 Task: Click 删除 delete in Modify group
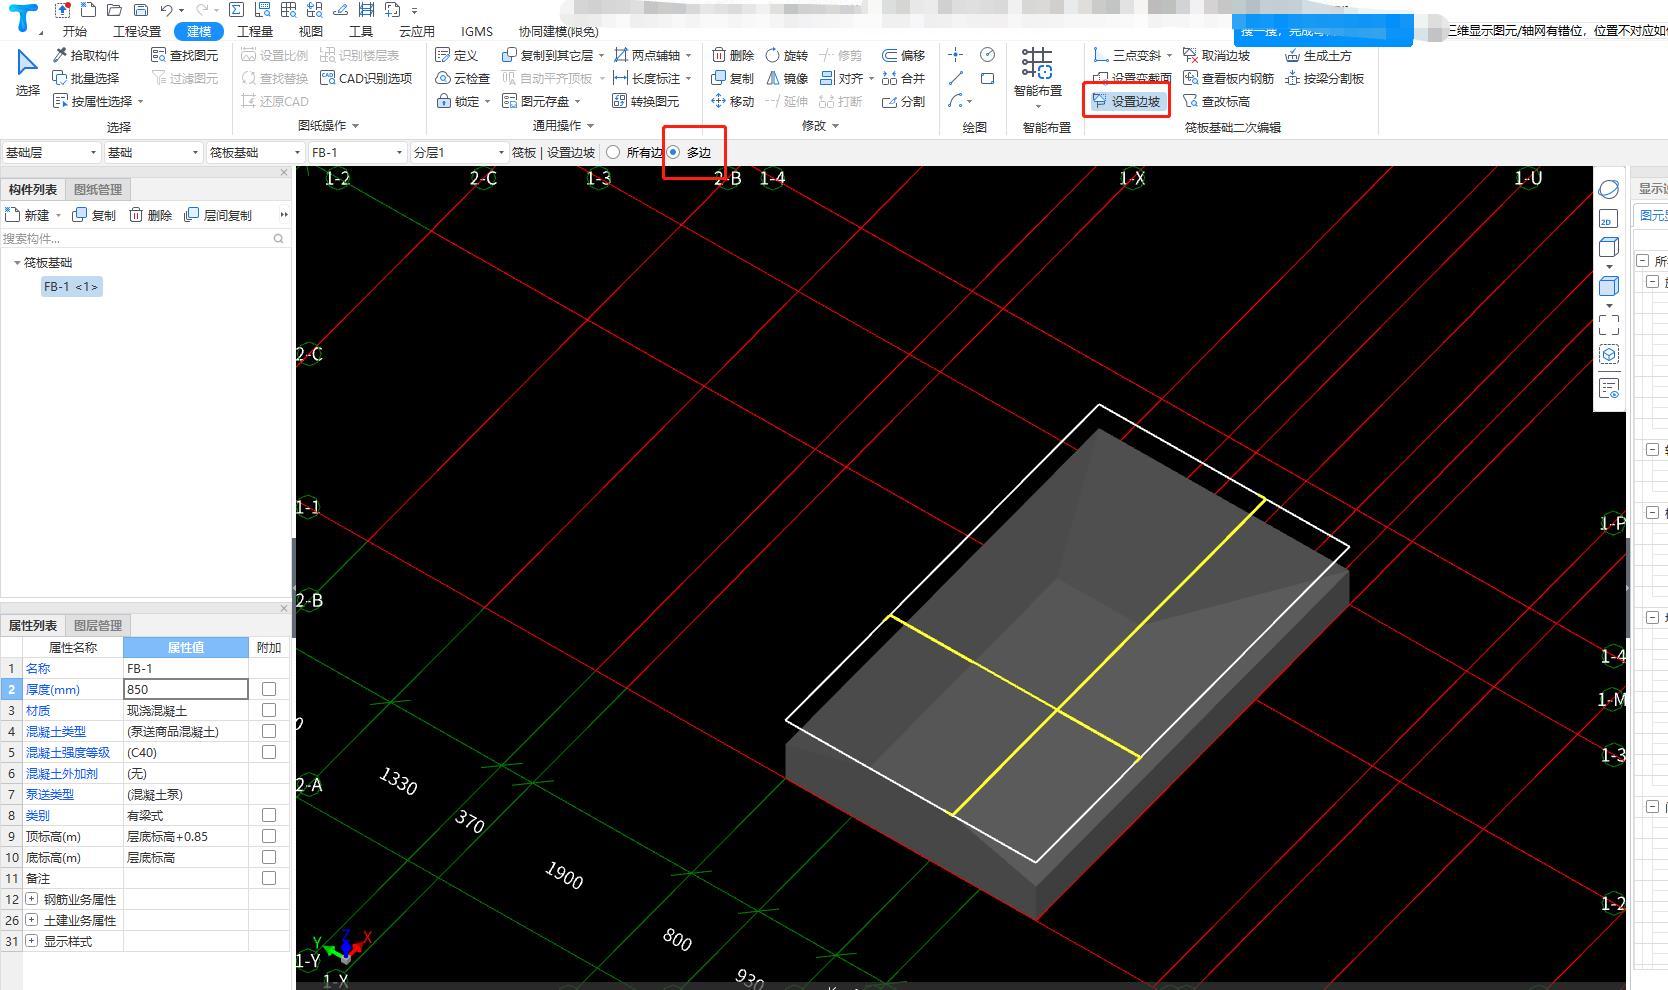pos(733,55)
